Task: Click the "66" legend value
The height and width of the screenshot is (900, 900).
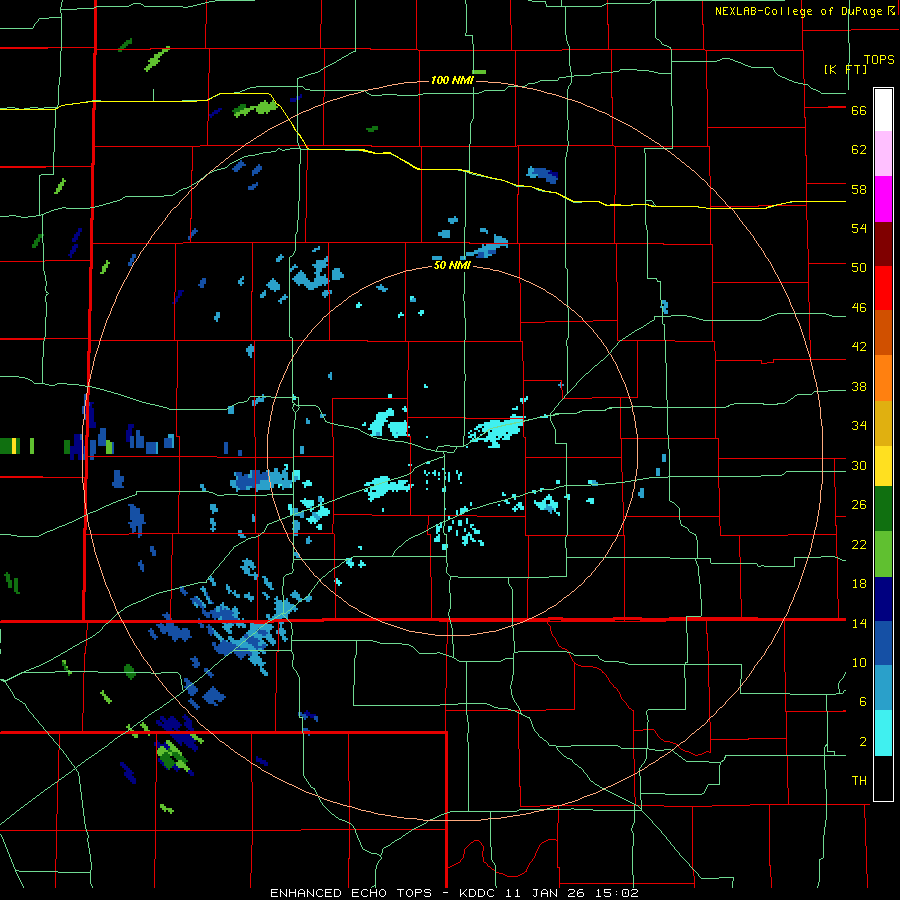Action: (x=859, y=111)
